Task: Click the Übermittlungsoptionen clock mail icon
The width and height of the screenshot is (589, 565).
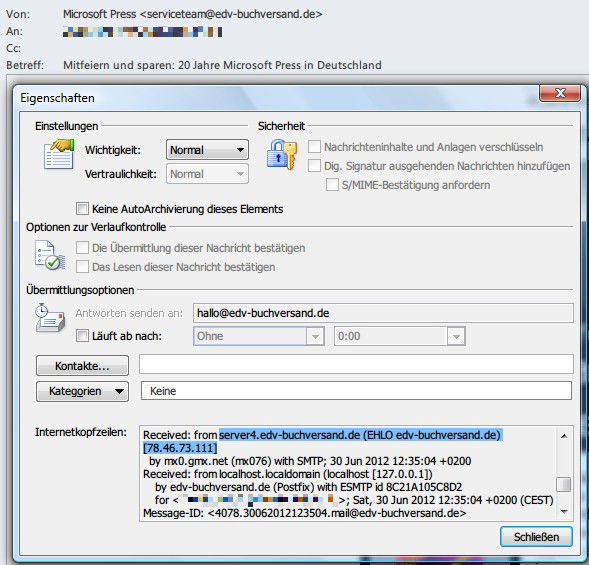Action: 50,317
